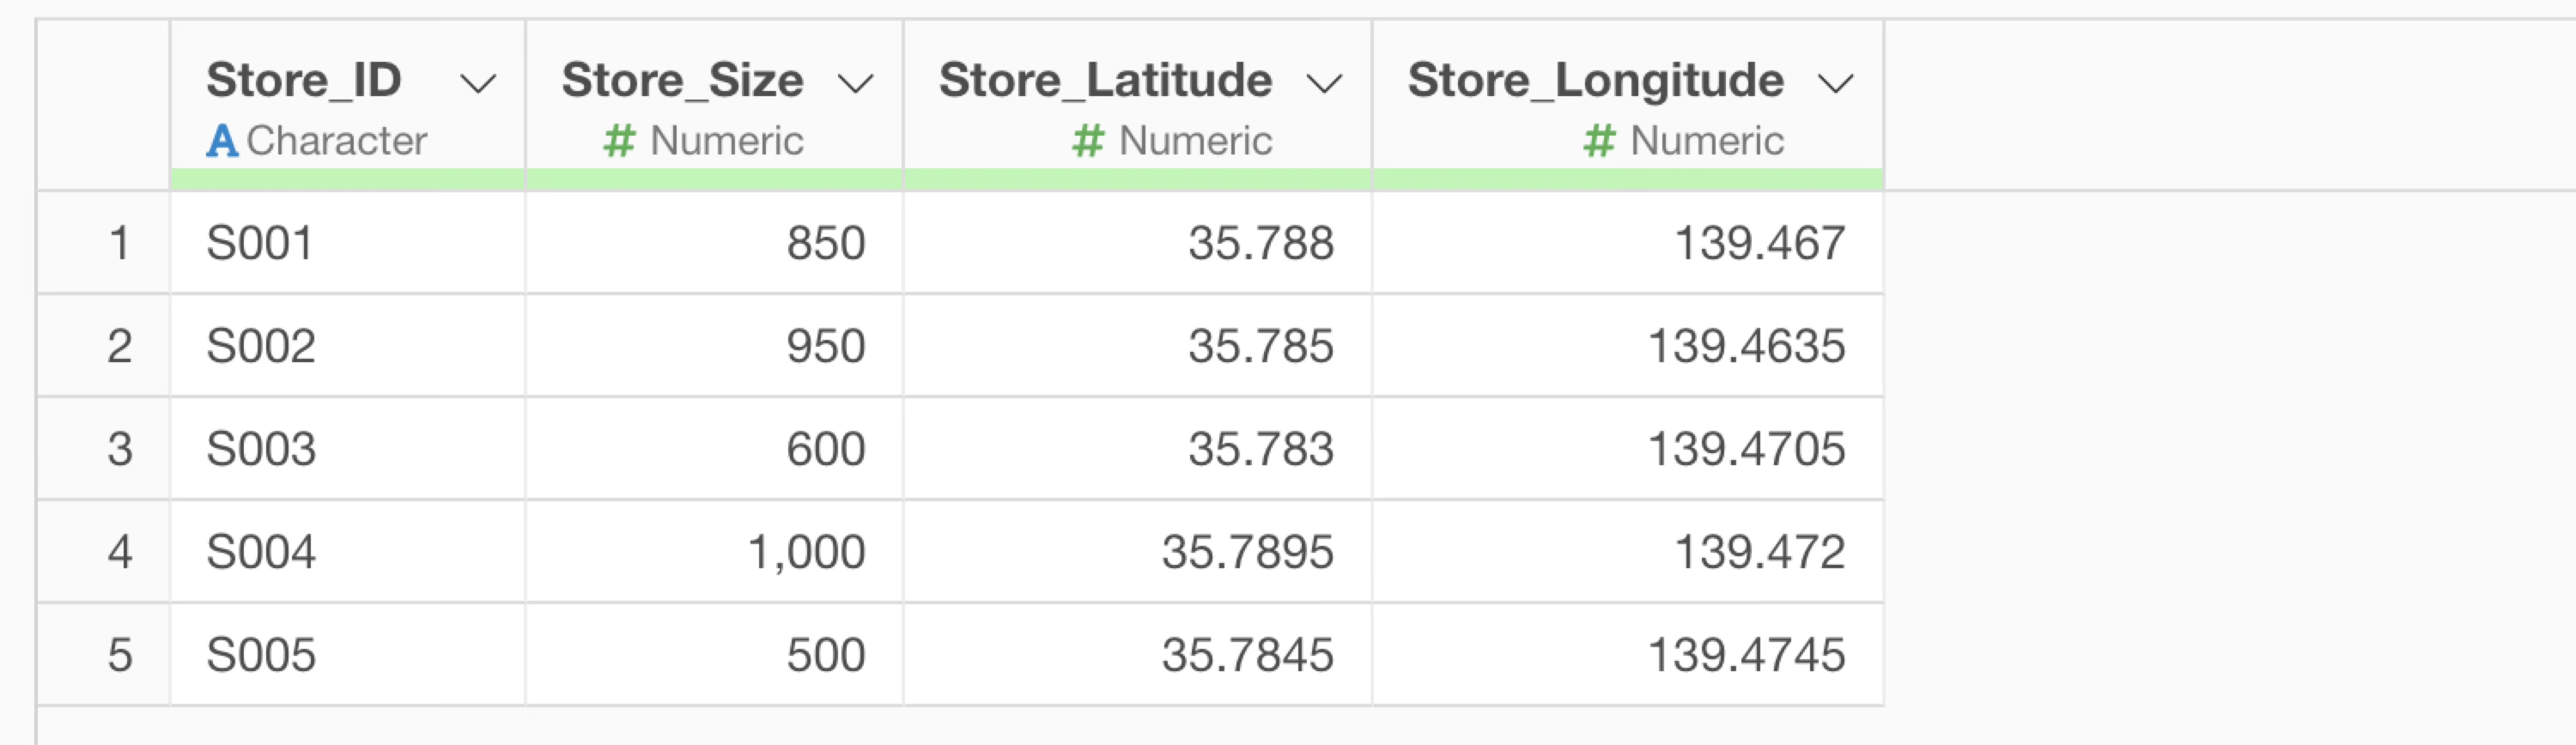The height and width of the screenshot is (745, 2576).
Task: Select row number 3
Action: [119, 449]
